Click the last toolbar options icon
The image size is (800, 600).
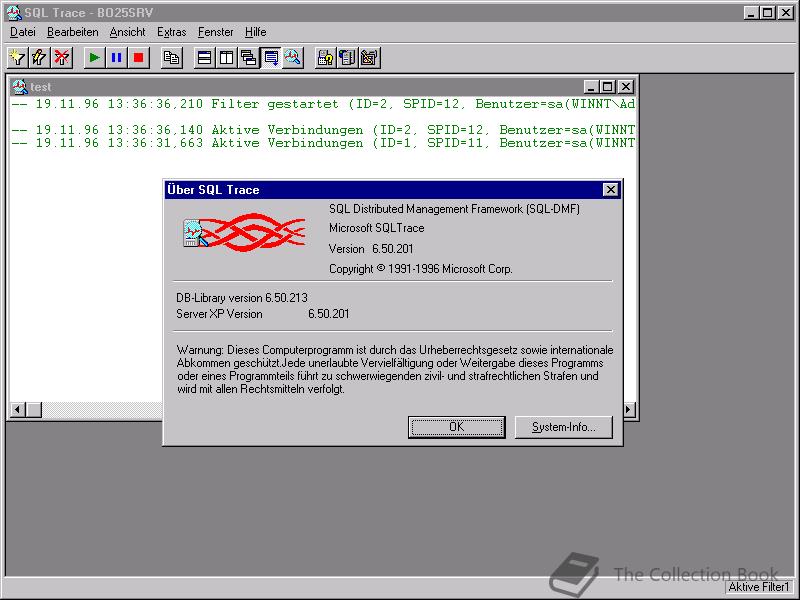369,58
